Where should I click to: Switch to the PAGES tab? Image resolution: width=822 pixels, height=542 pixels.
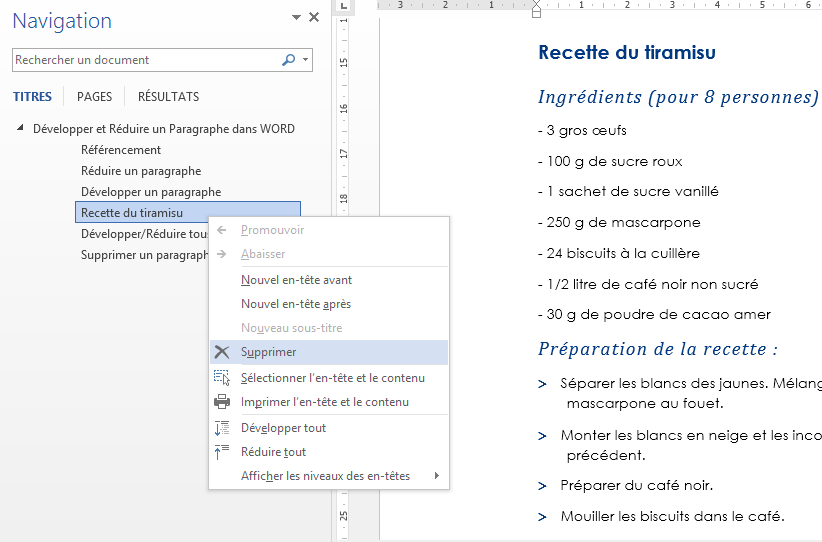point(94,97)
